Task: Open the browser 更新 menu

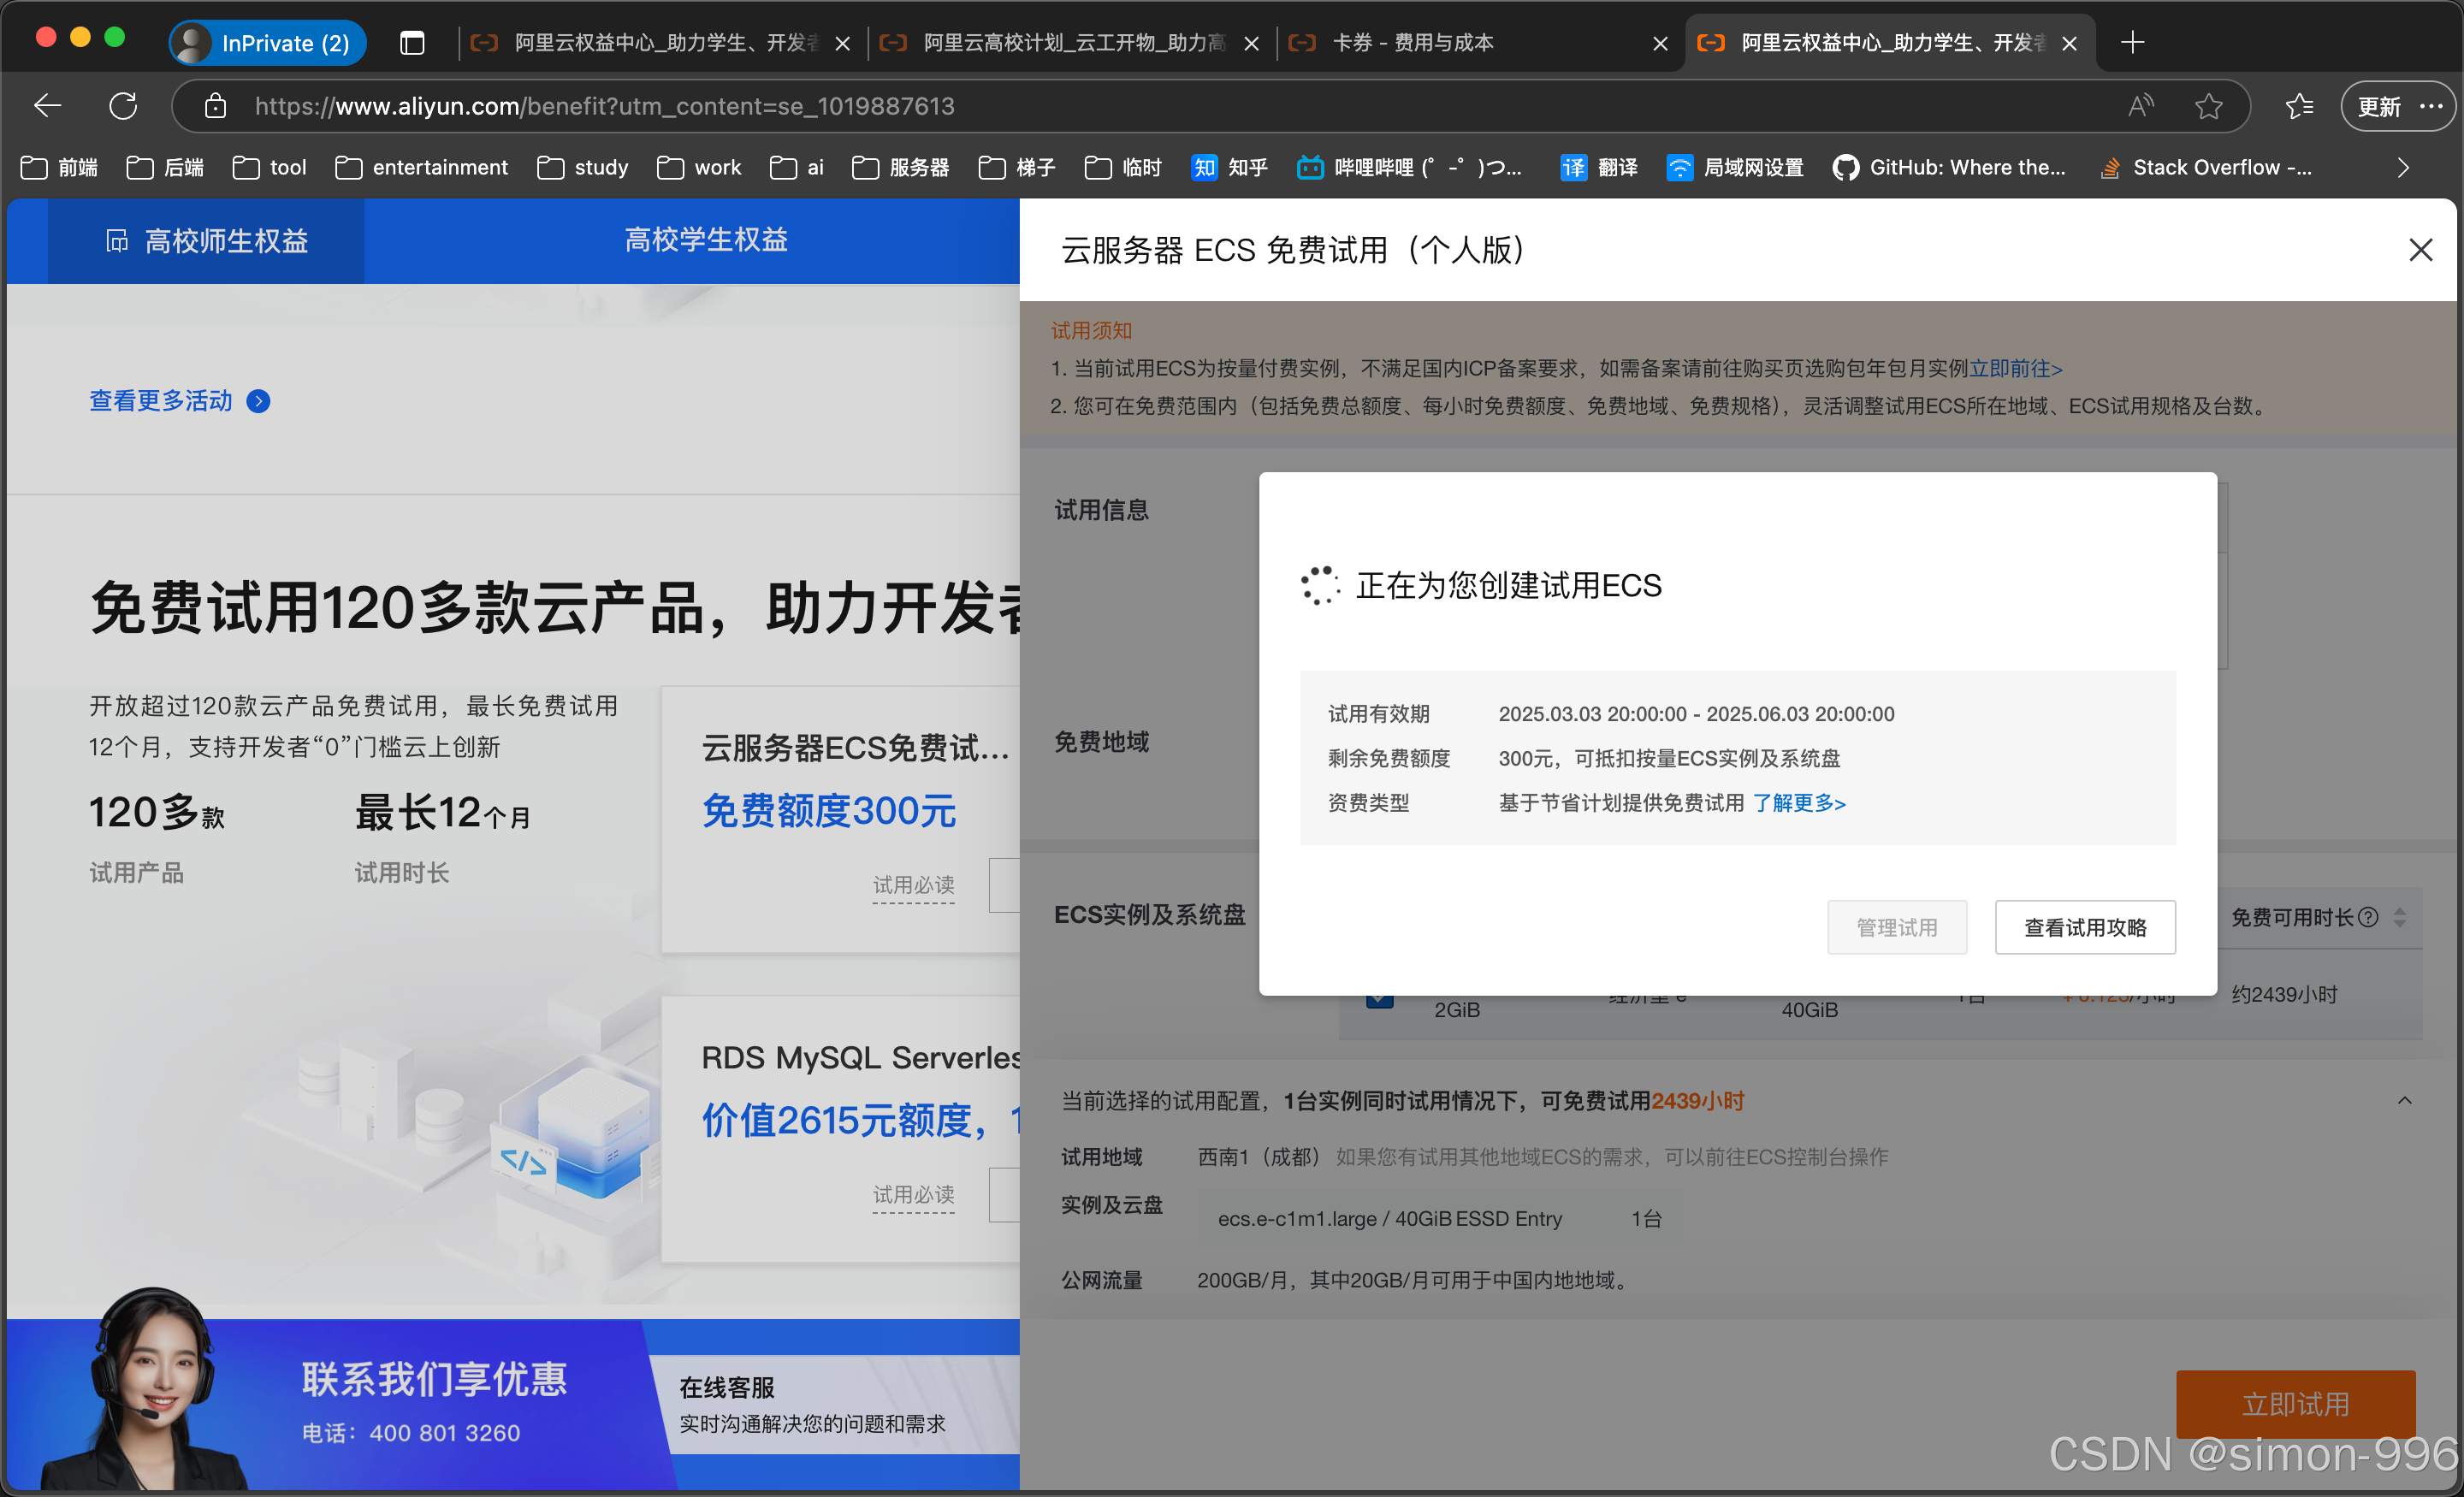Action: 2397,106
